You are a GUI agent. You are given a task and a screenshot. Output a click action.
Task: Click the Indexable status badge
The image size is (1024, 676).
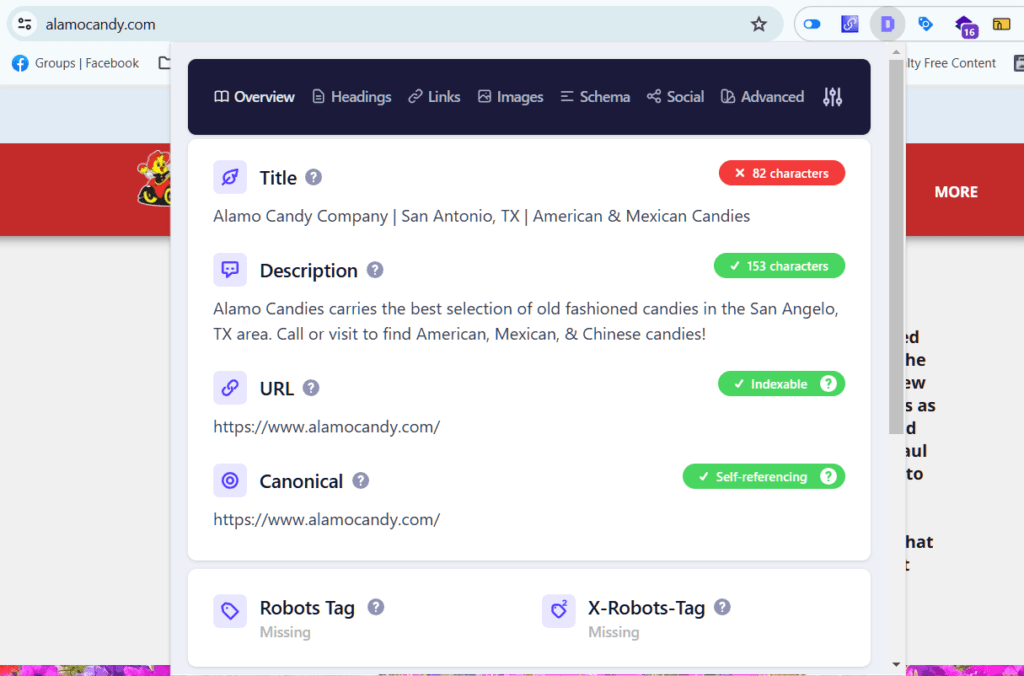[782, 384]
